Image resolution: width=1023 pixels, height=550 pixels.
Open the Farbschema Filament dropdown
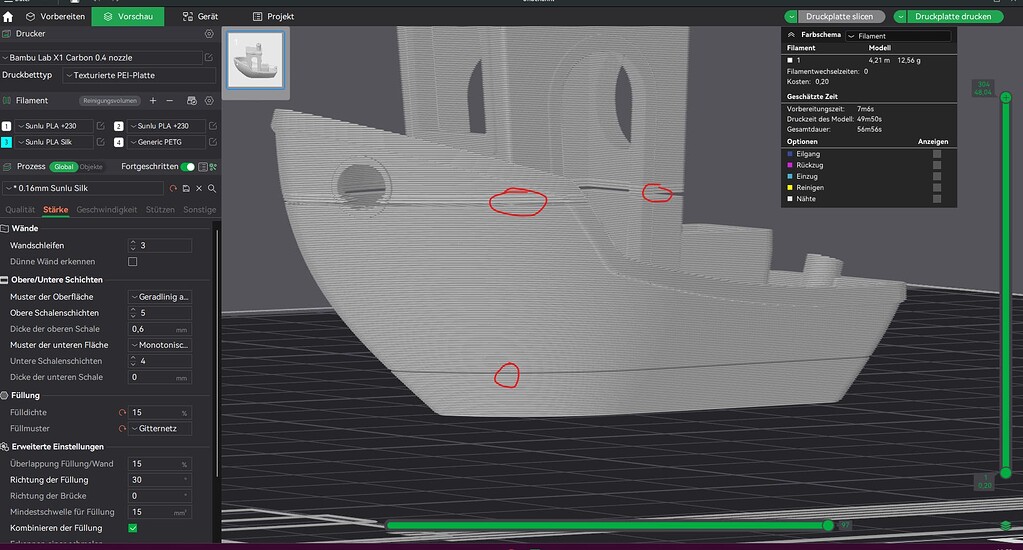point(898,36)
